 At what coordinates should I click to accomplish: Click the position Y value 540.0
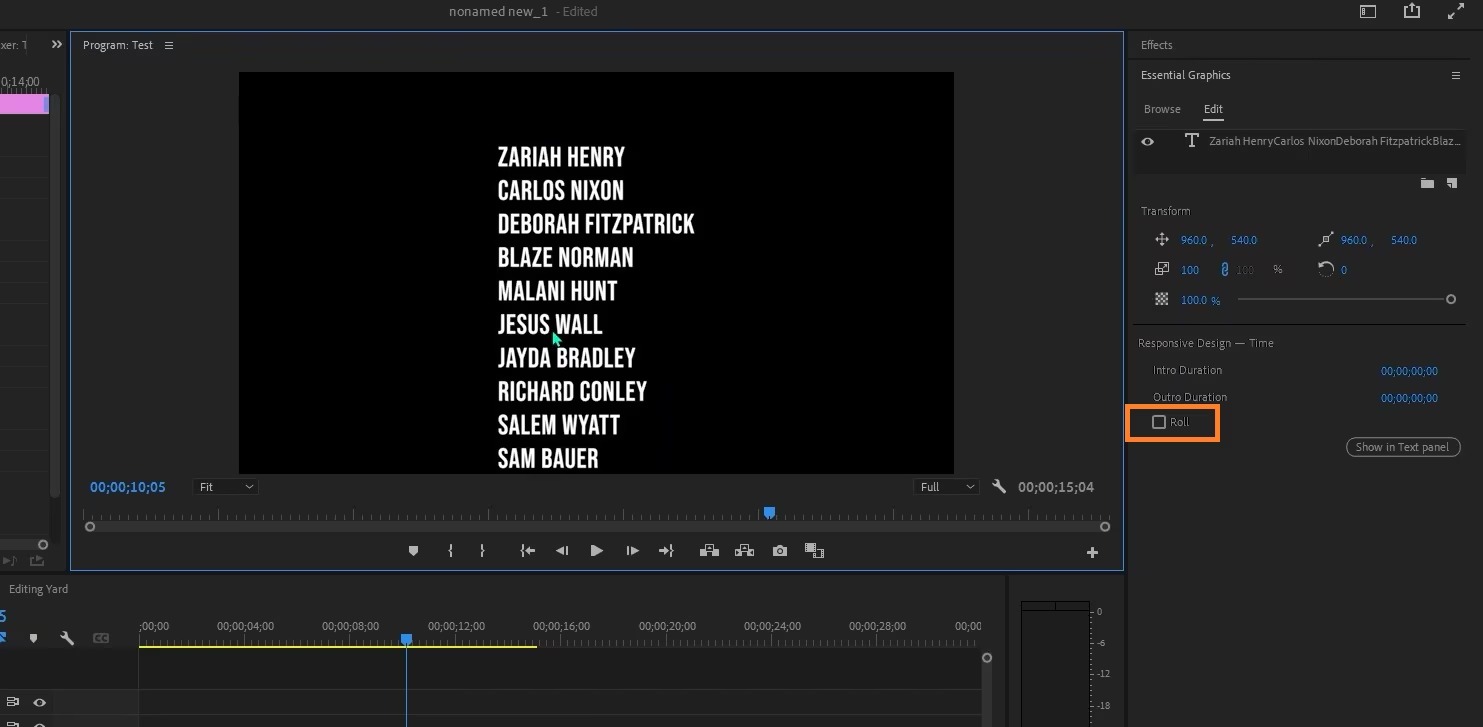pyautogui.click(x=1243, y=240)
